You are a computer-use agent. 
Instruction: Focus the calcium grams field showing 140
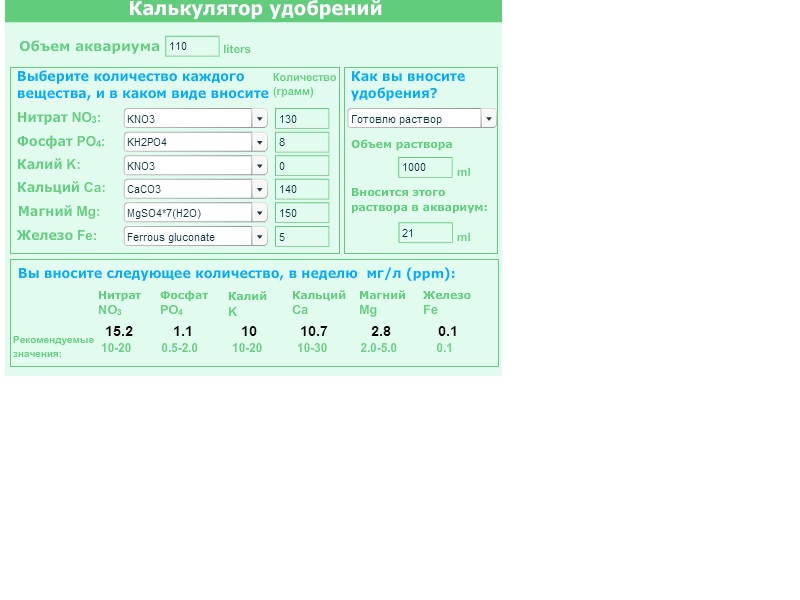click(x=301, y=189)
